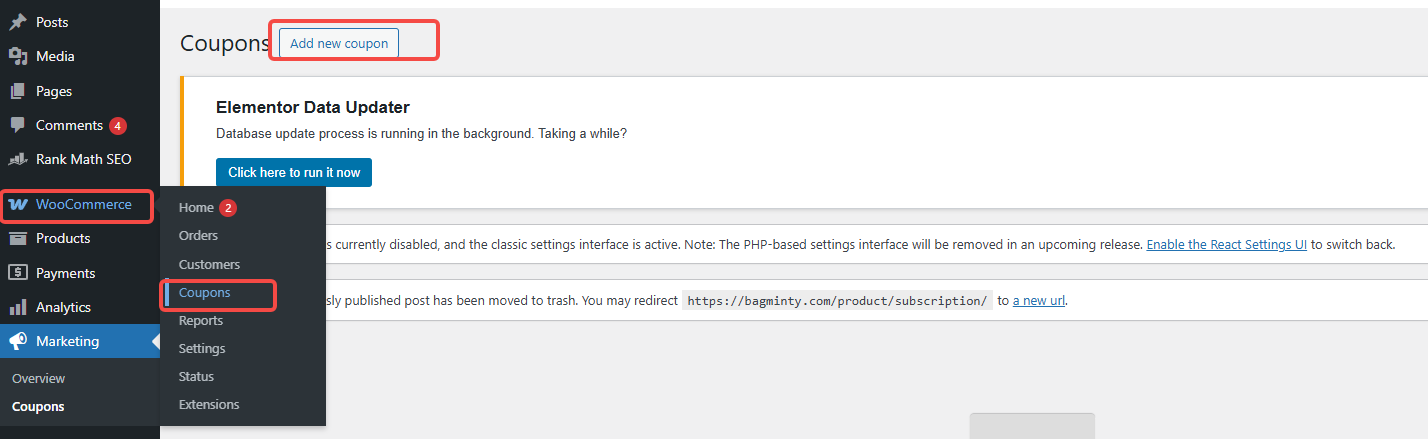Click the Pages icon in sidebar

coord(17,91)
